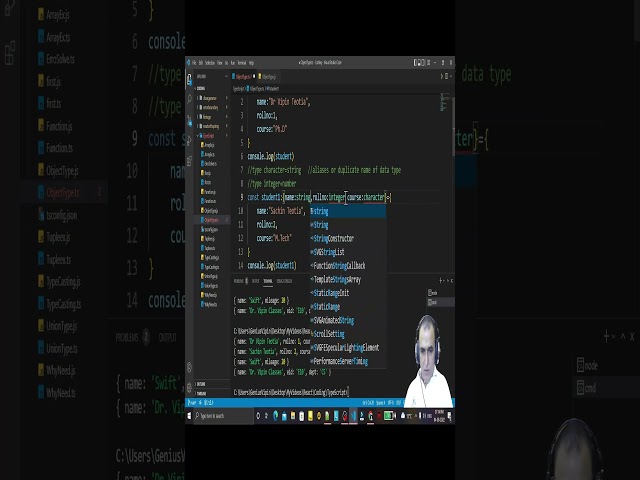Open the Manage gear in activity bar
The image size is (640, 480).
click(x=189, y=387)
